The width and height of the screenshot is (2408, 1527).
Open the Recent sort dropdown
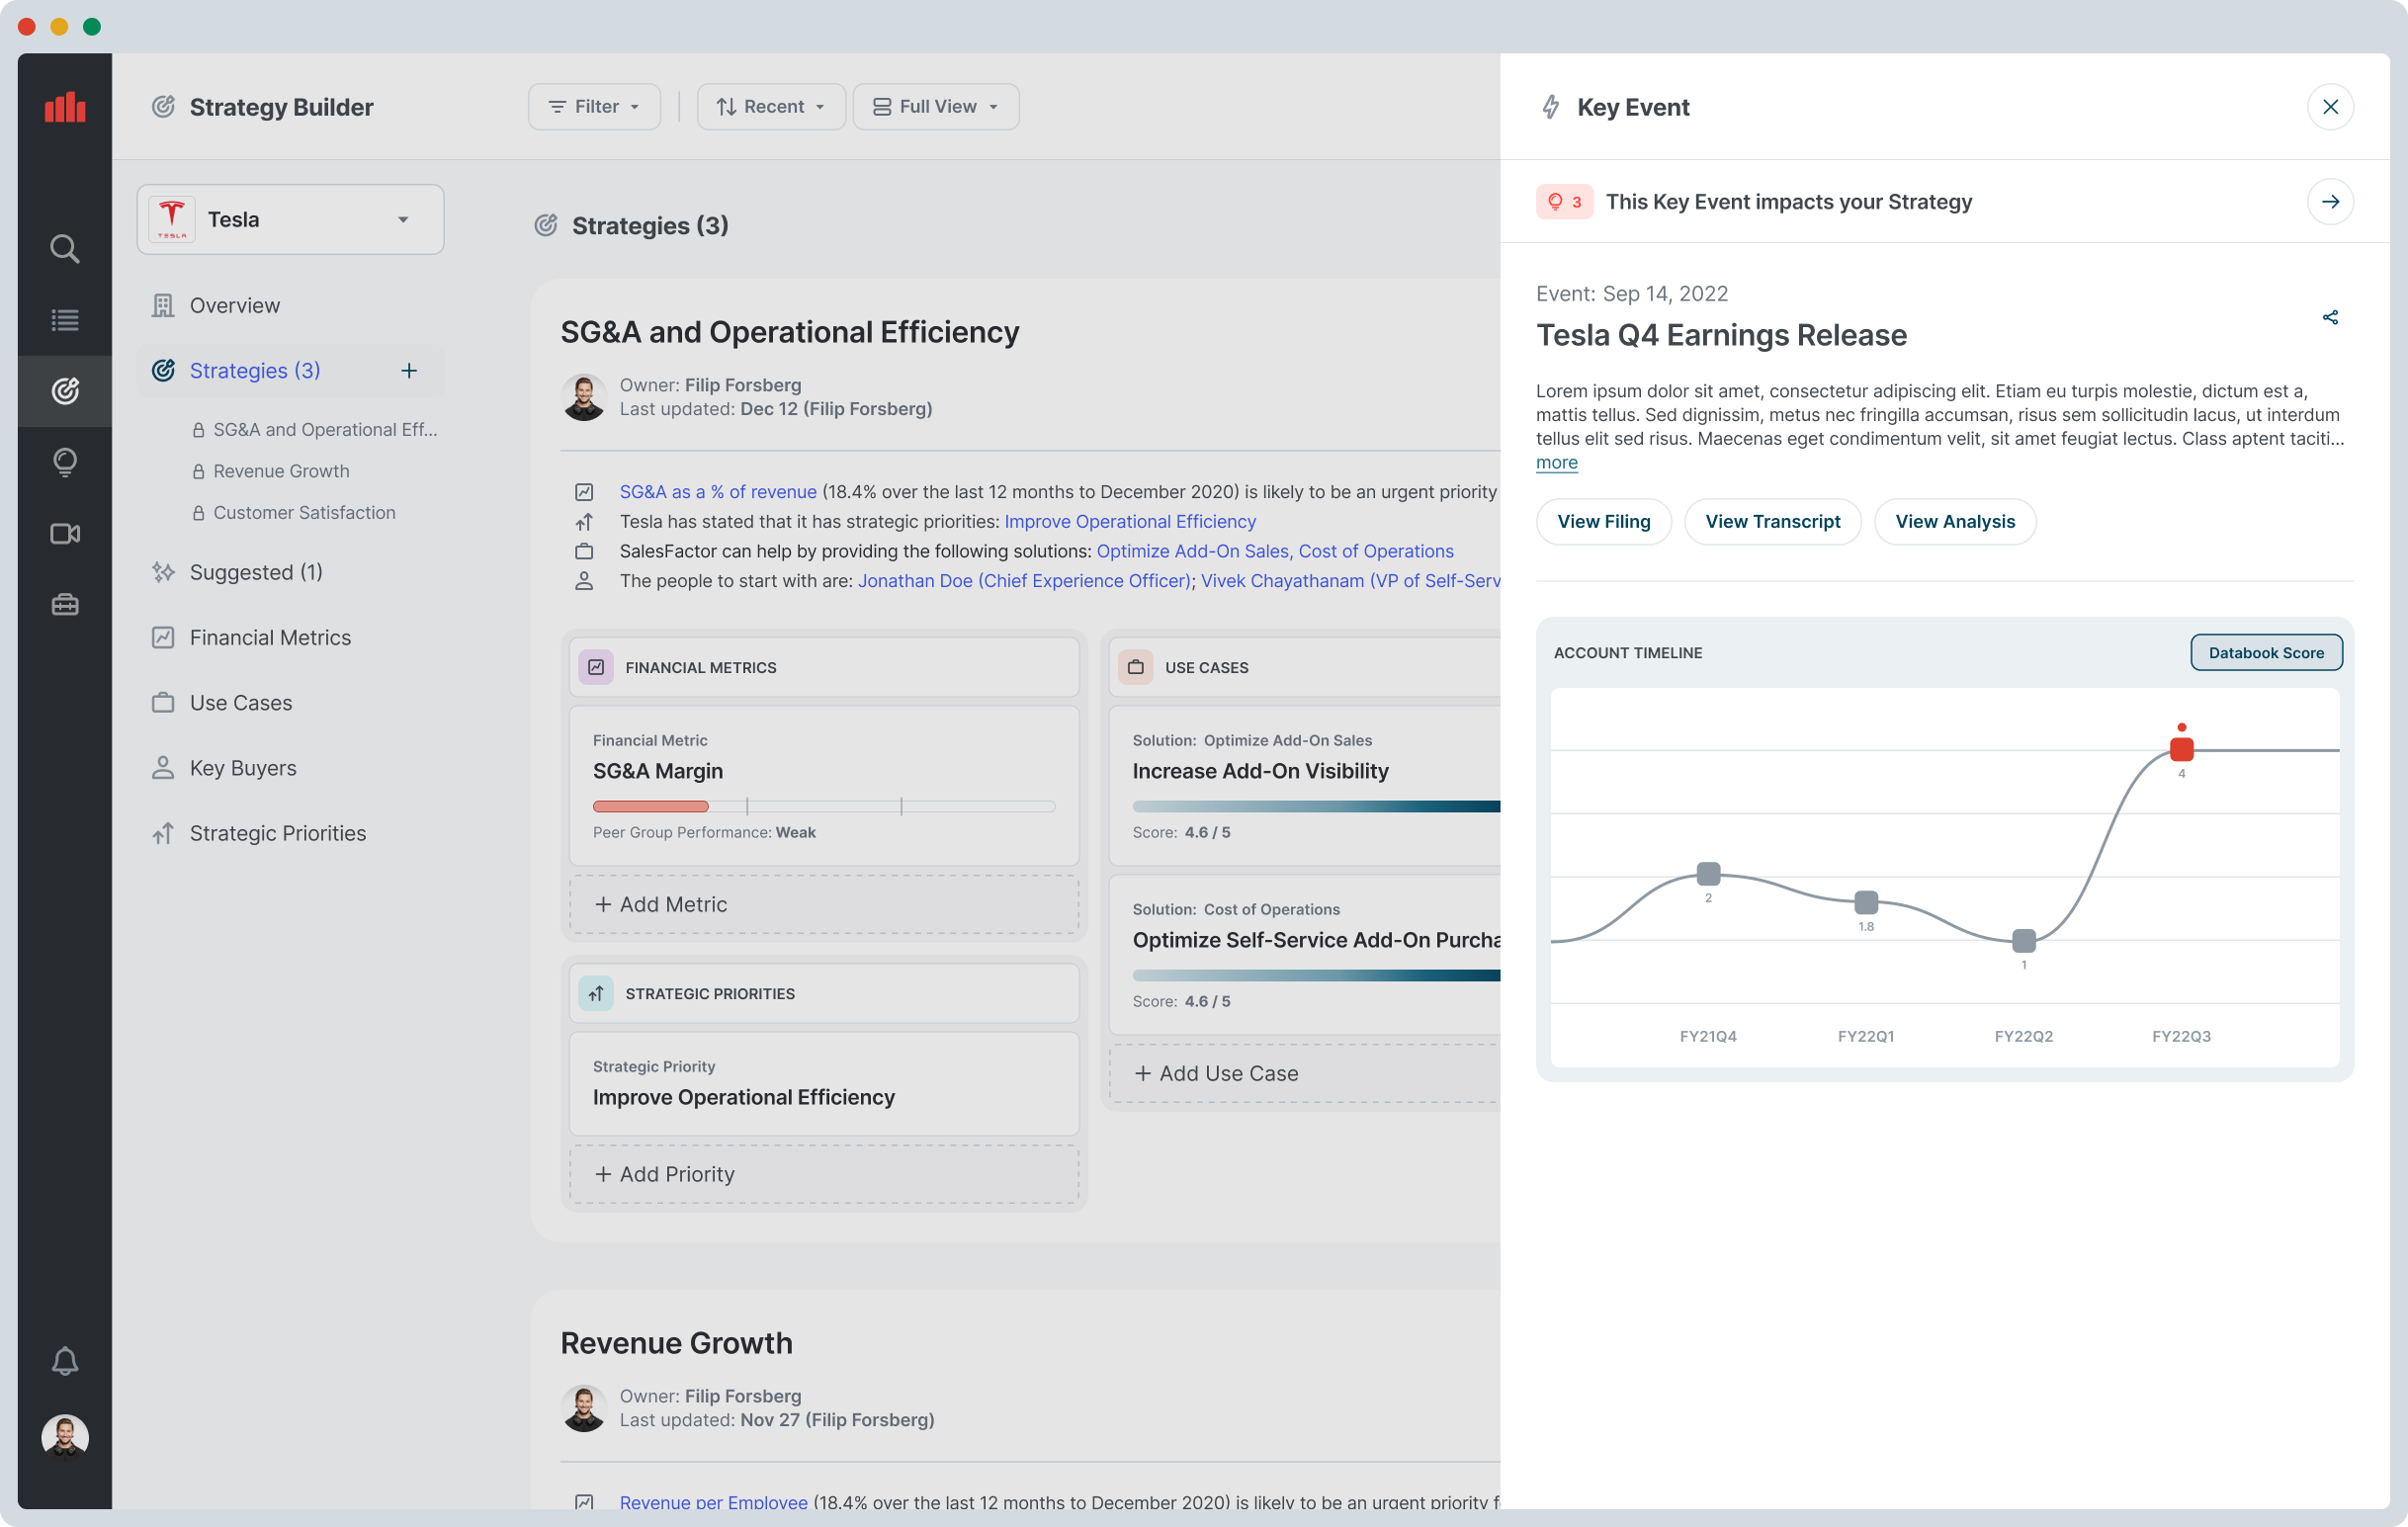(x=770, y=107)
